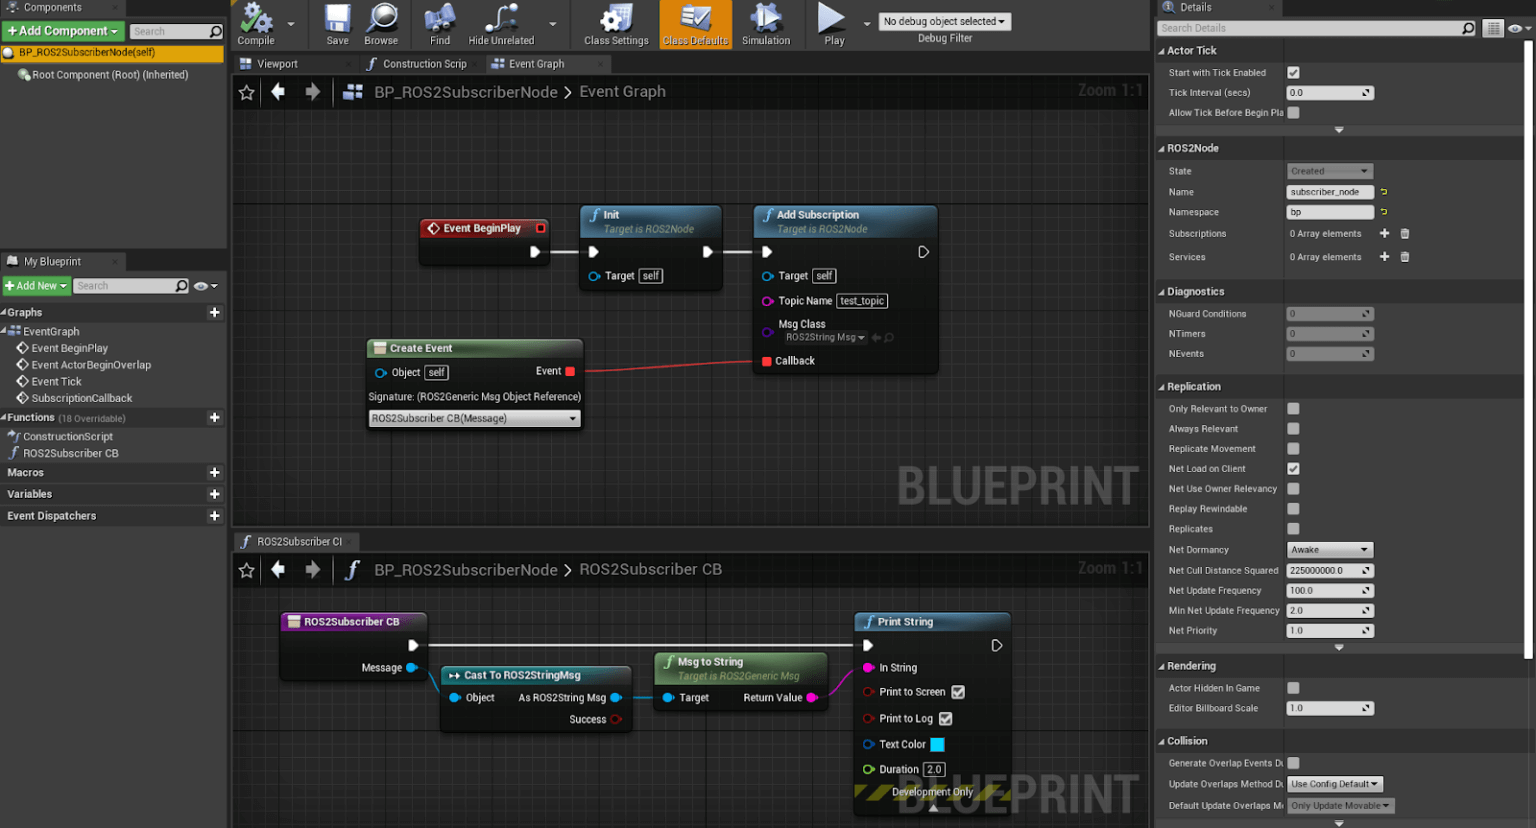Uncheck Net Load on Client

pos(1293,468)
